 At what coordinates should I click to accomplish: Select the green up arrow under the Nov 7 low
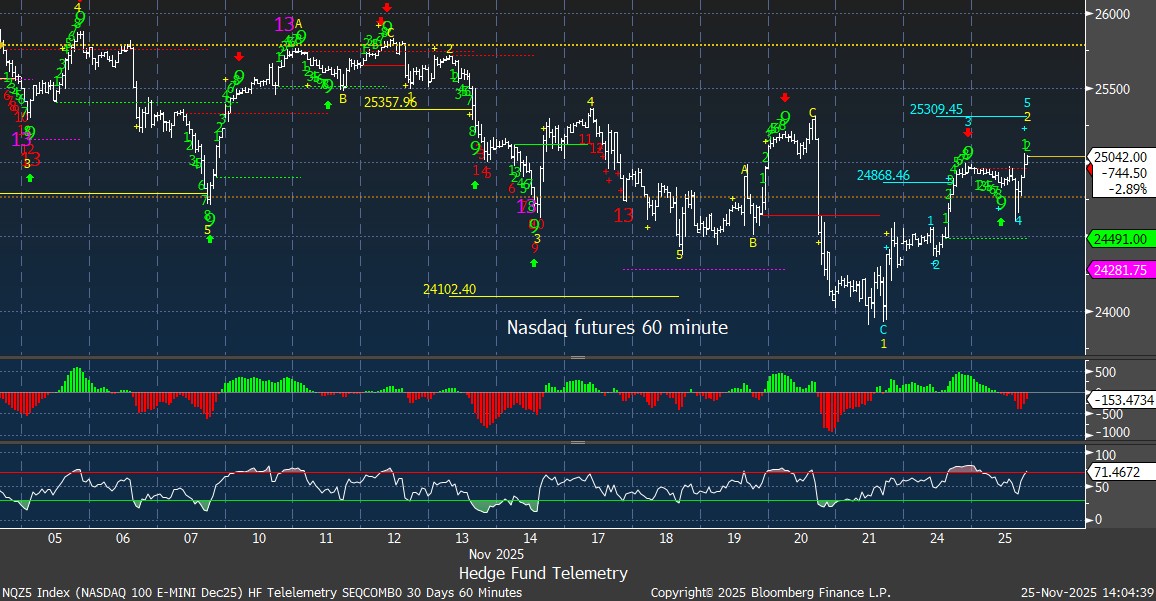tap(209, 240)
